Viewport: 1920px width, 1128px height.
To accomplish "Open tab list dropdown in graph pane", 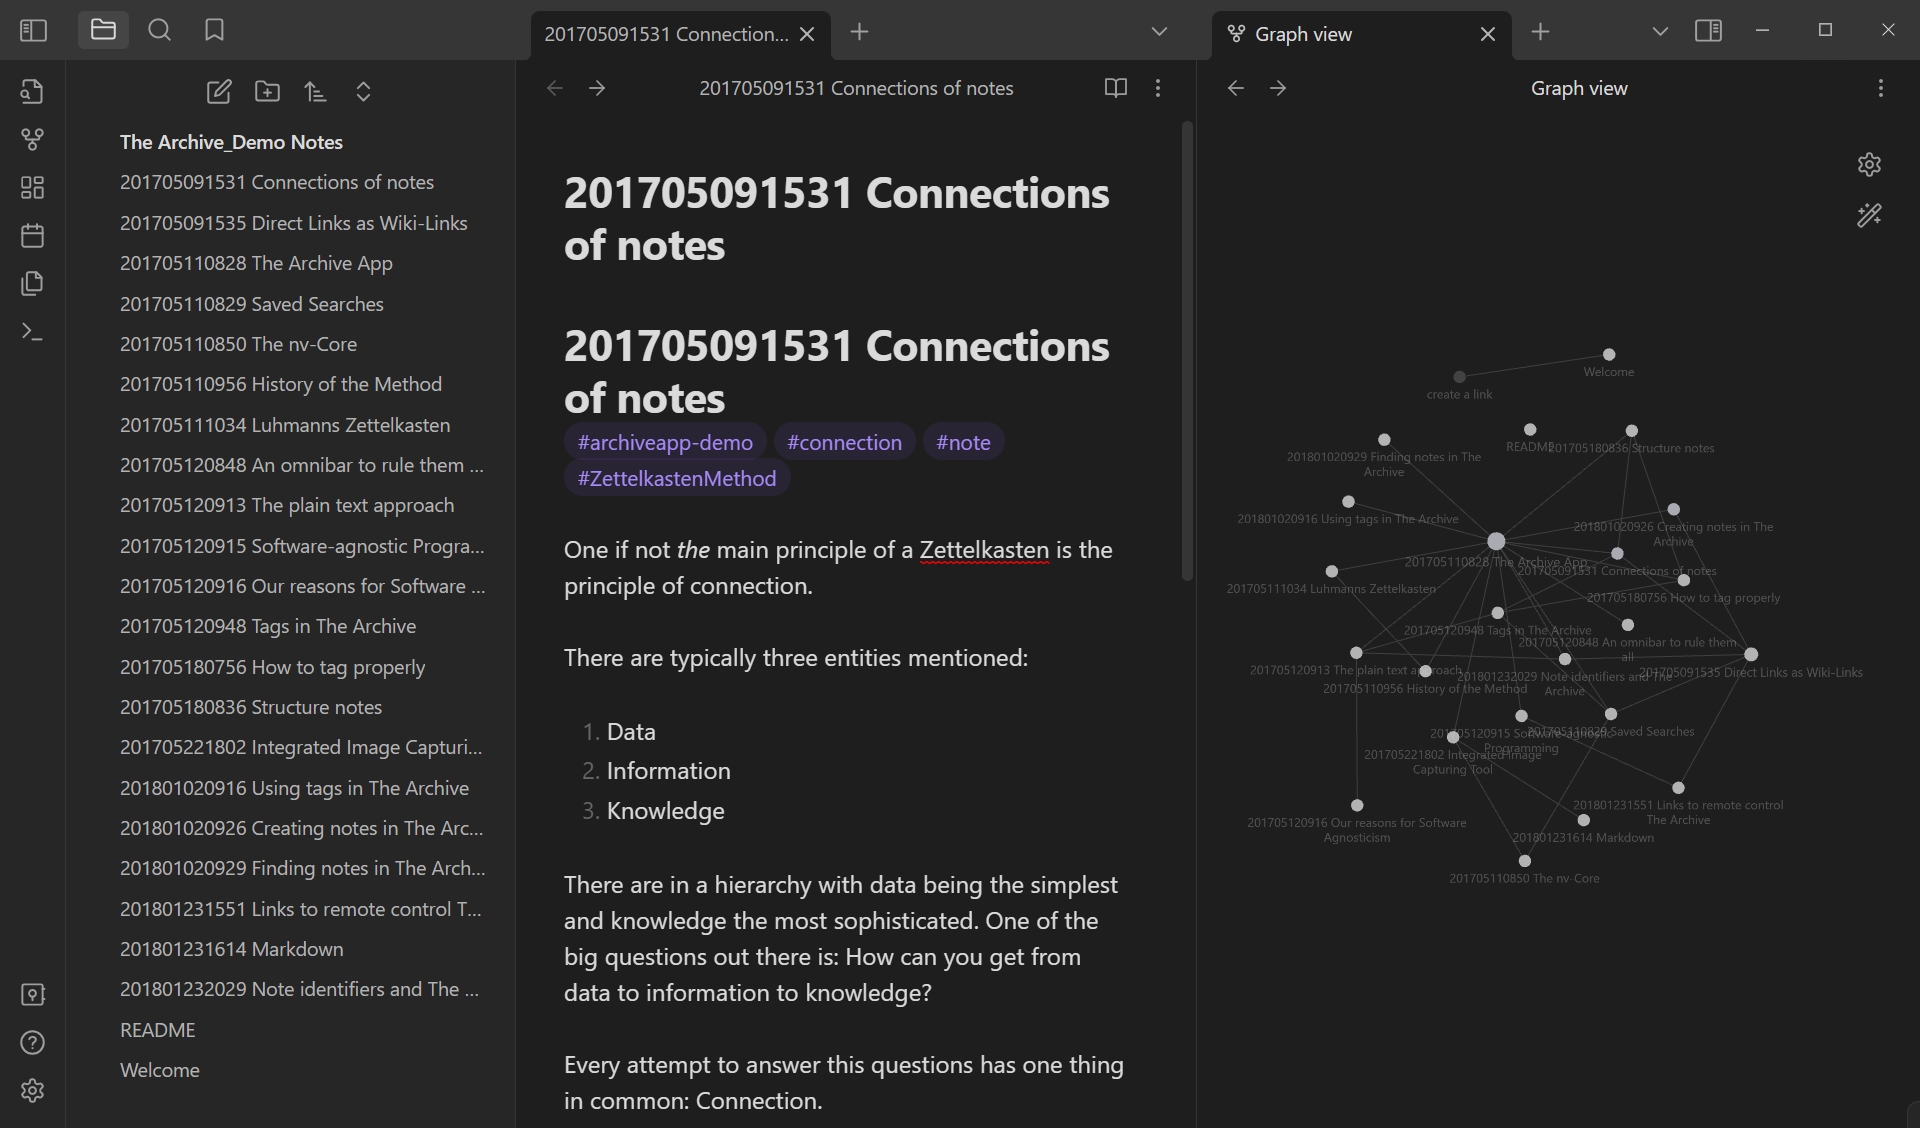I will coord(1660,32).
